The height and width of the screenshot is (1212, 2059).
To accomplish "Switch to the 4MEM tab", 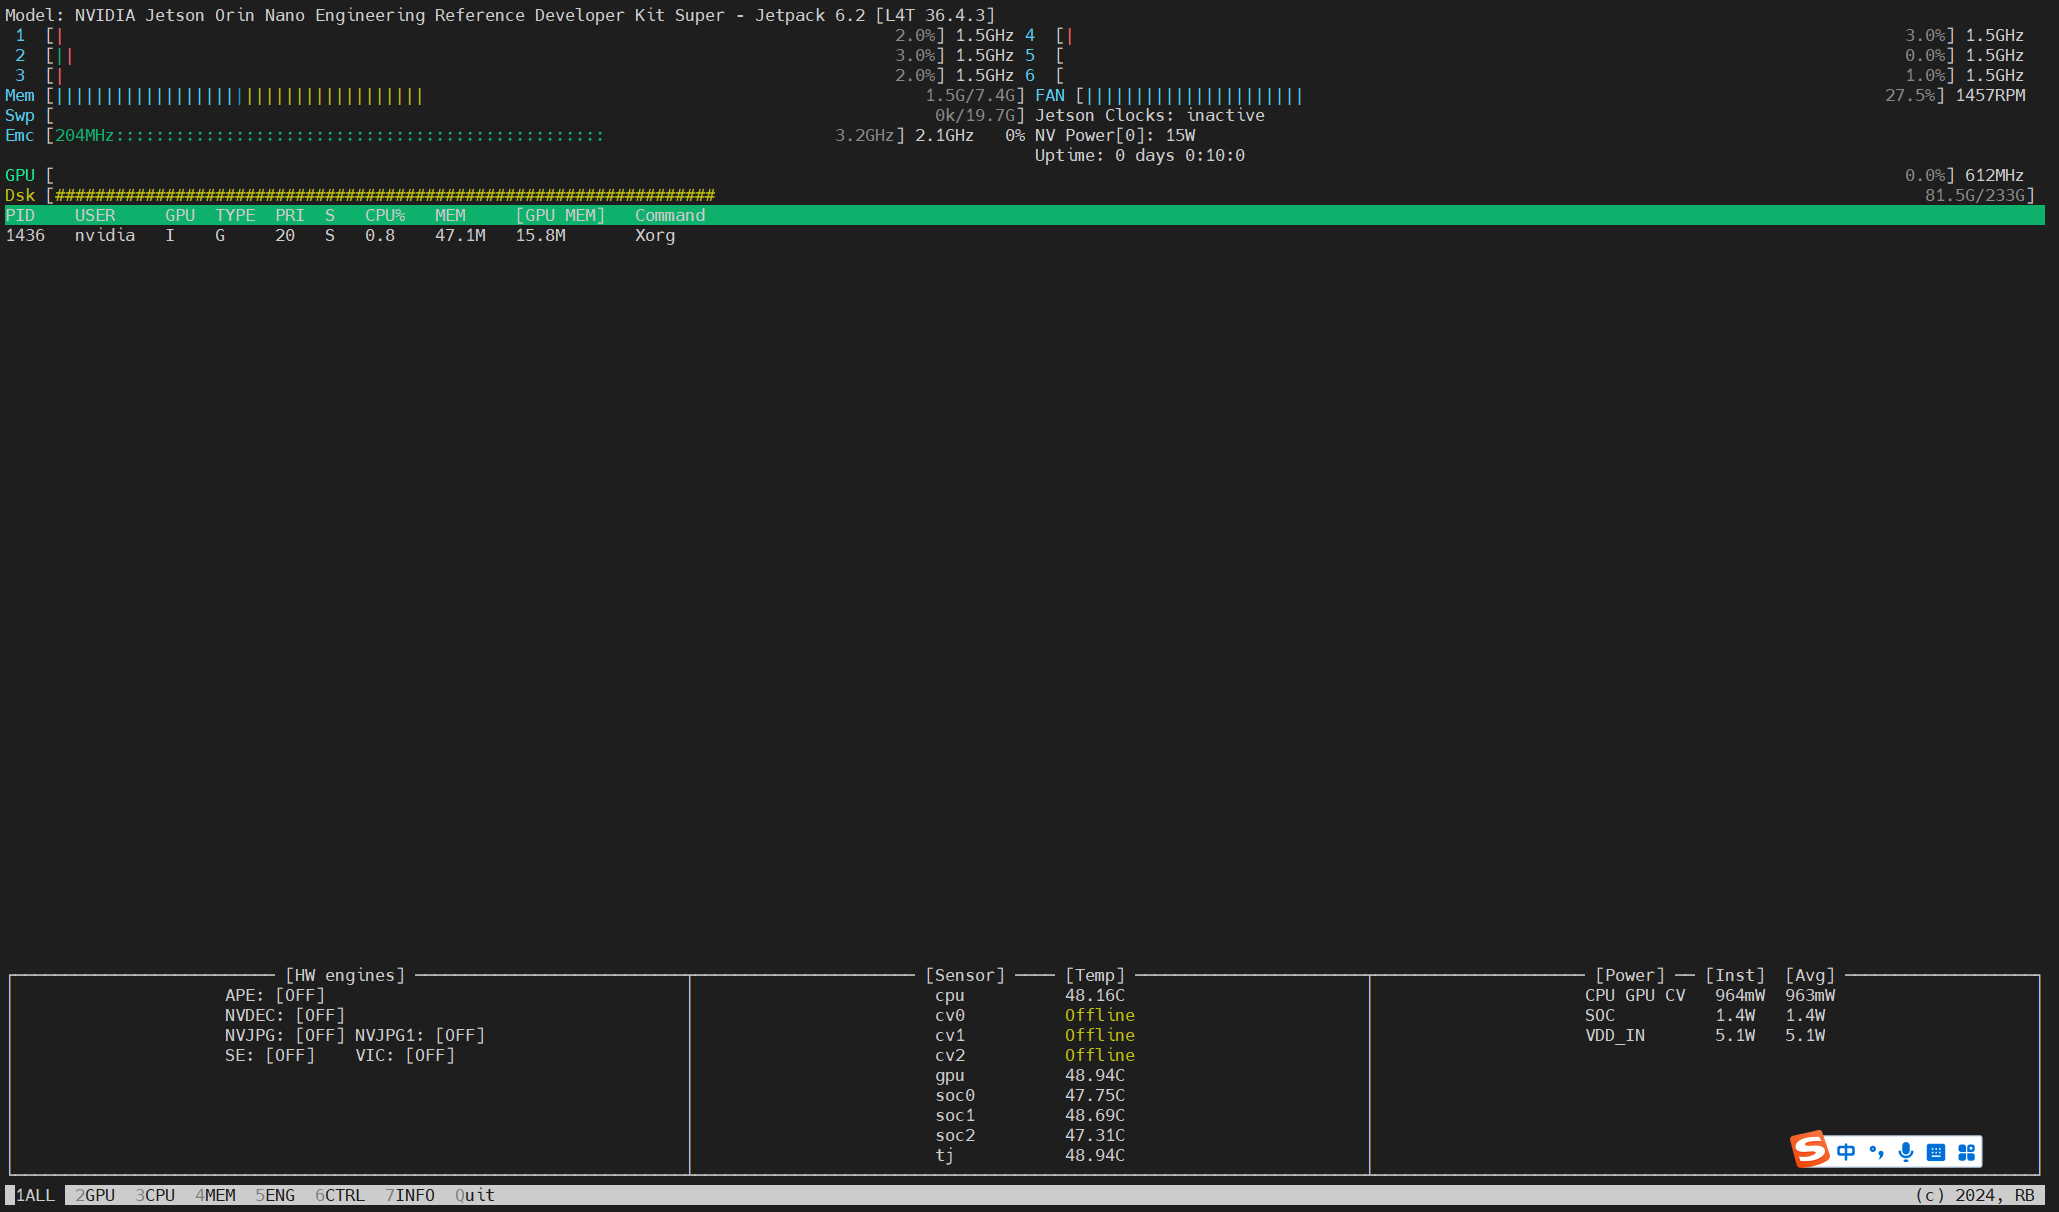I will pos(215,1195).
